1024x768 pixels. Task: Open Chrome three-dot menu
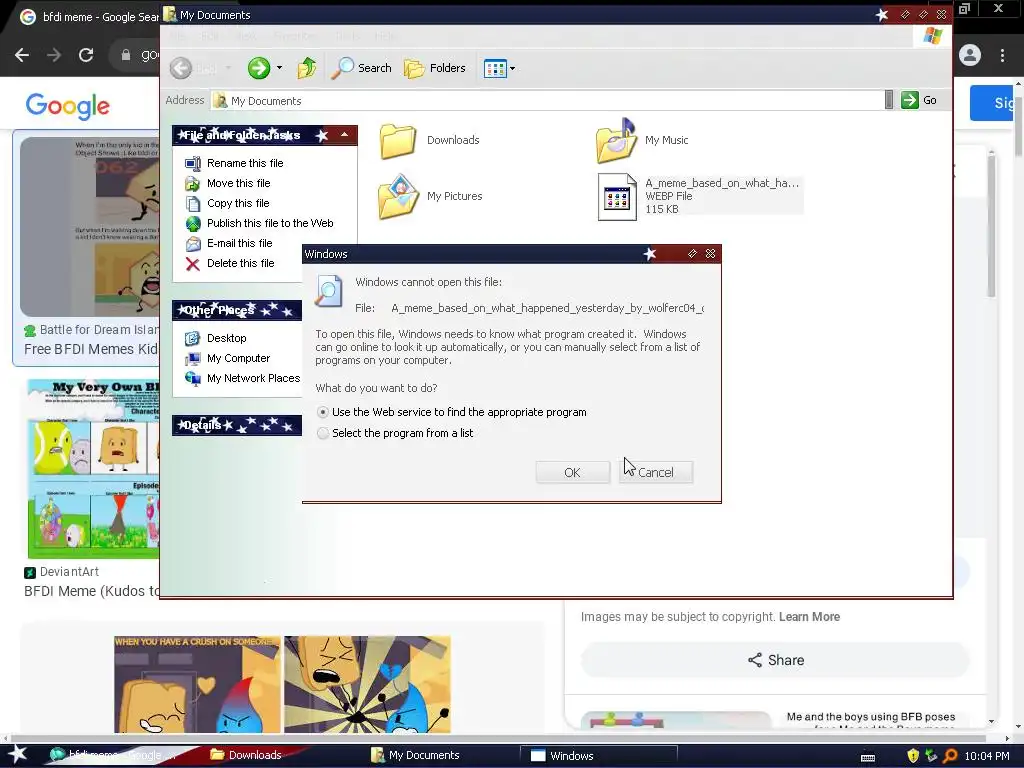tap(1002, 55)
